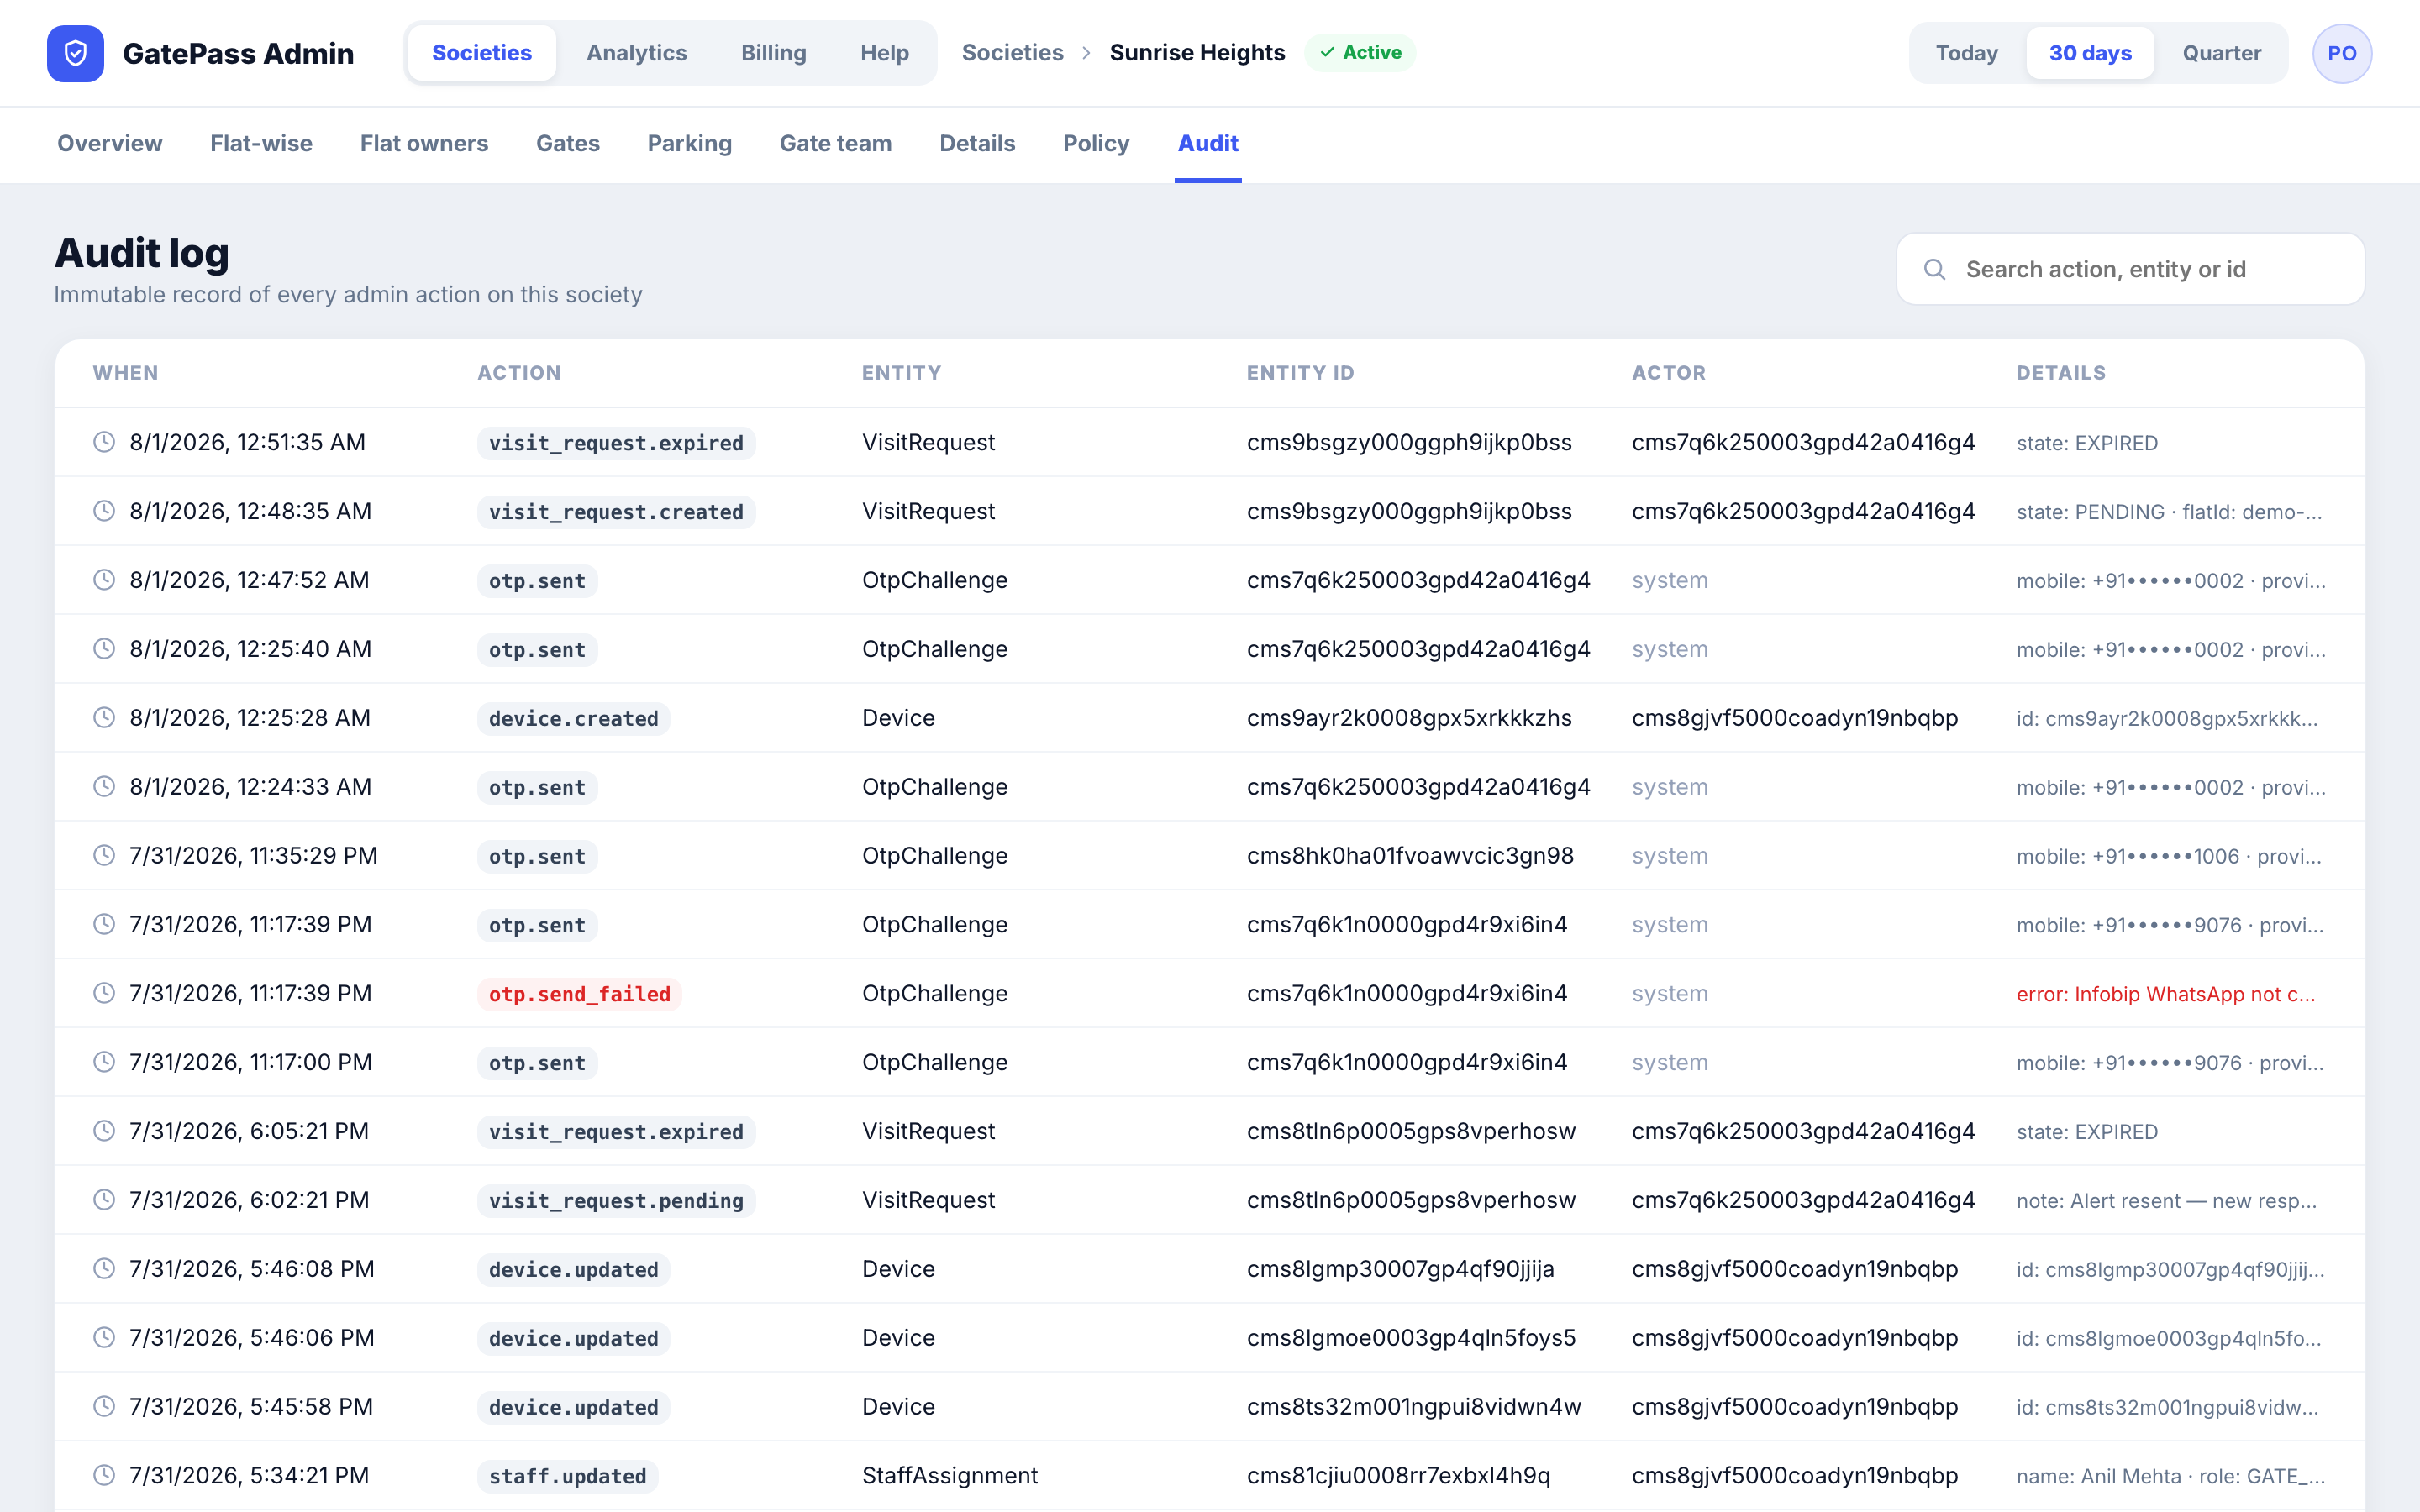
Task: Open the Parking tab
Action: pos(690,143)
